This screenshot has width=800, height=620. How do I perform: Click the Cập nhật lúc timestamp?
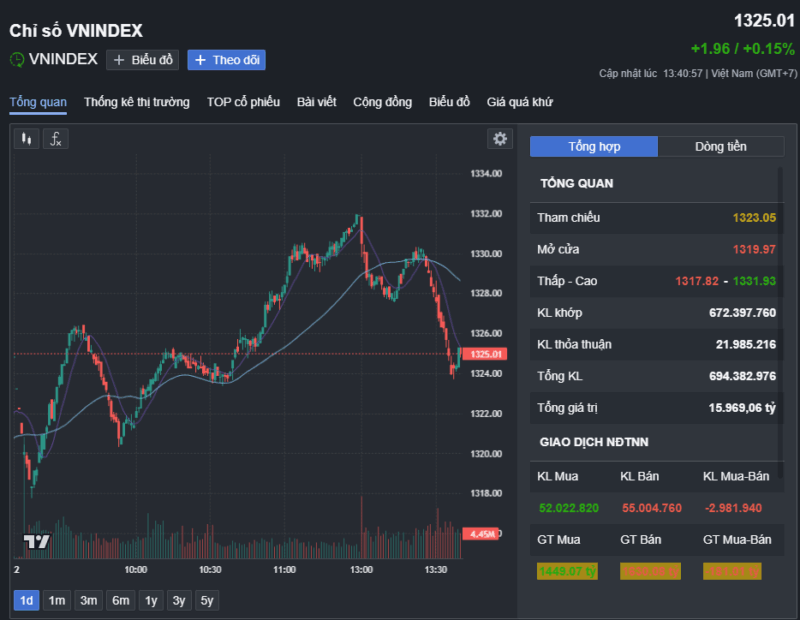[697, 74]
